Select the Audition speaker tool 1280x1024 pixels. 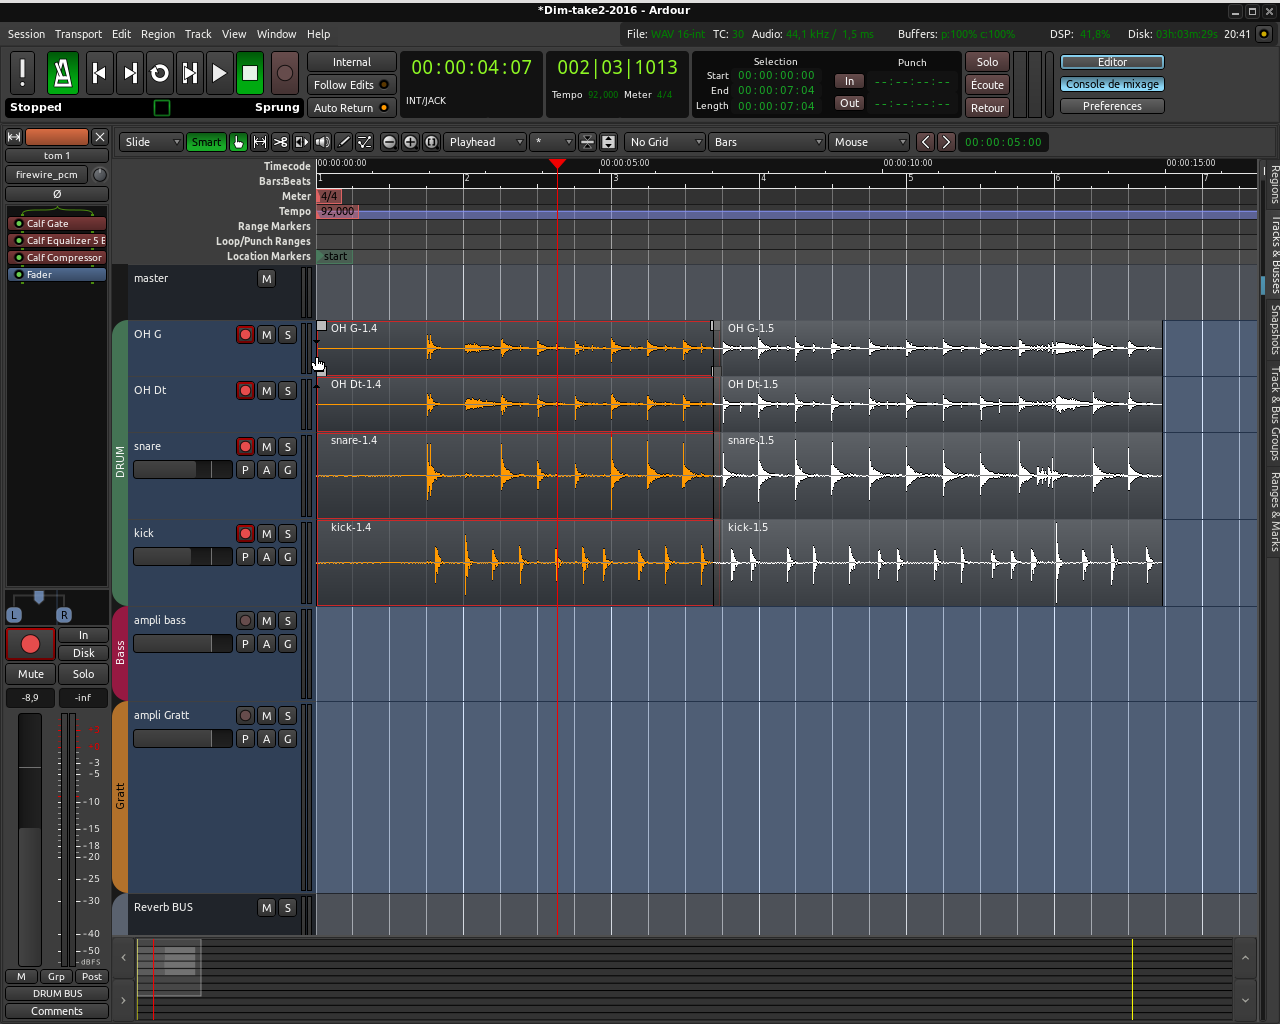(x=322, y=142)
